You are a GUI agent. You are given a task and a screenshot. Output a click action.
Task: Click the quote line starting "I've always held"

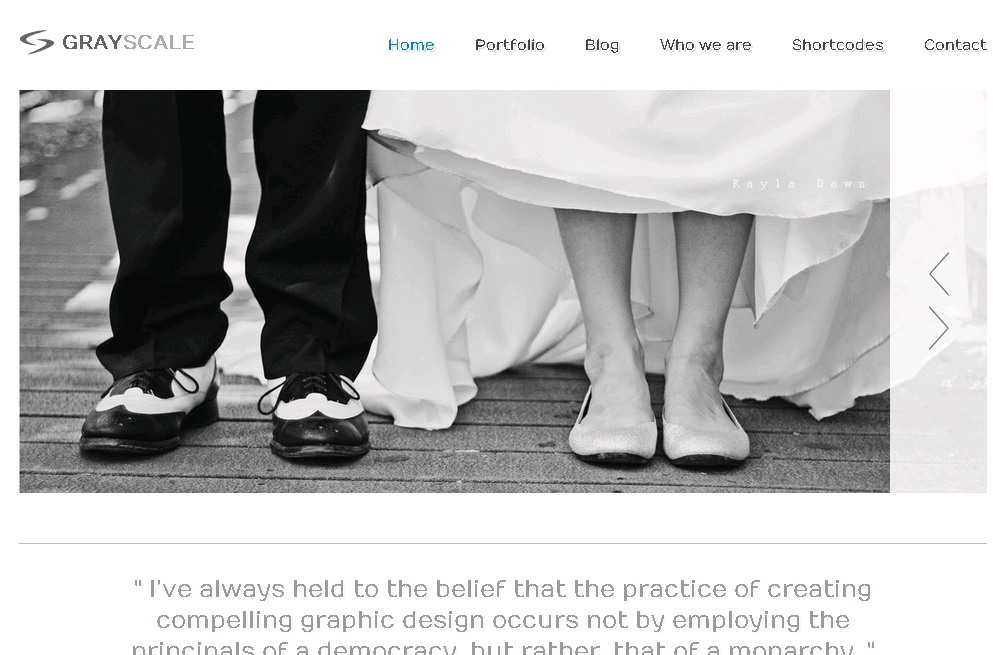[x=502, y=589]
